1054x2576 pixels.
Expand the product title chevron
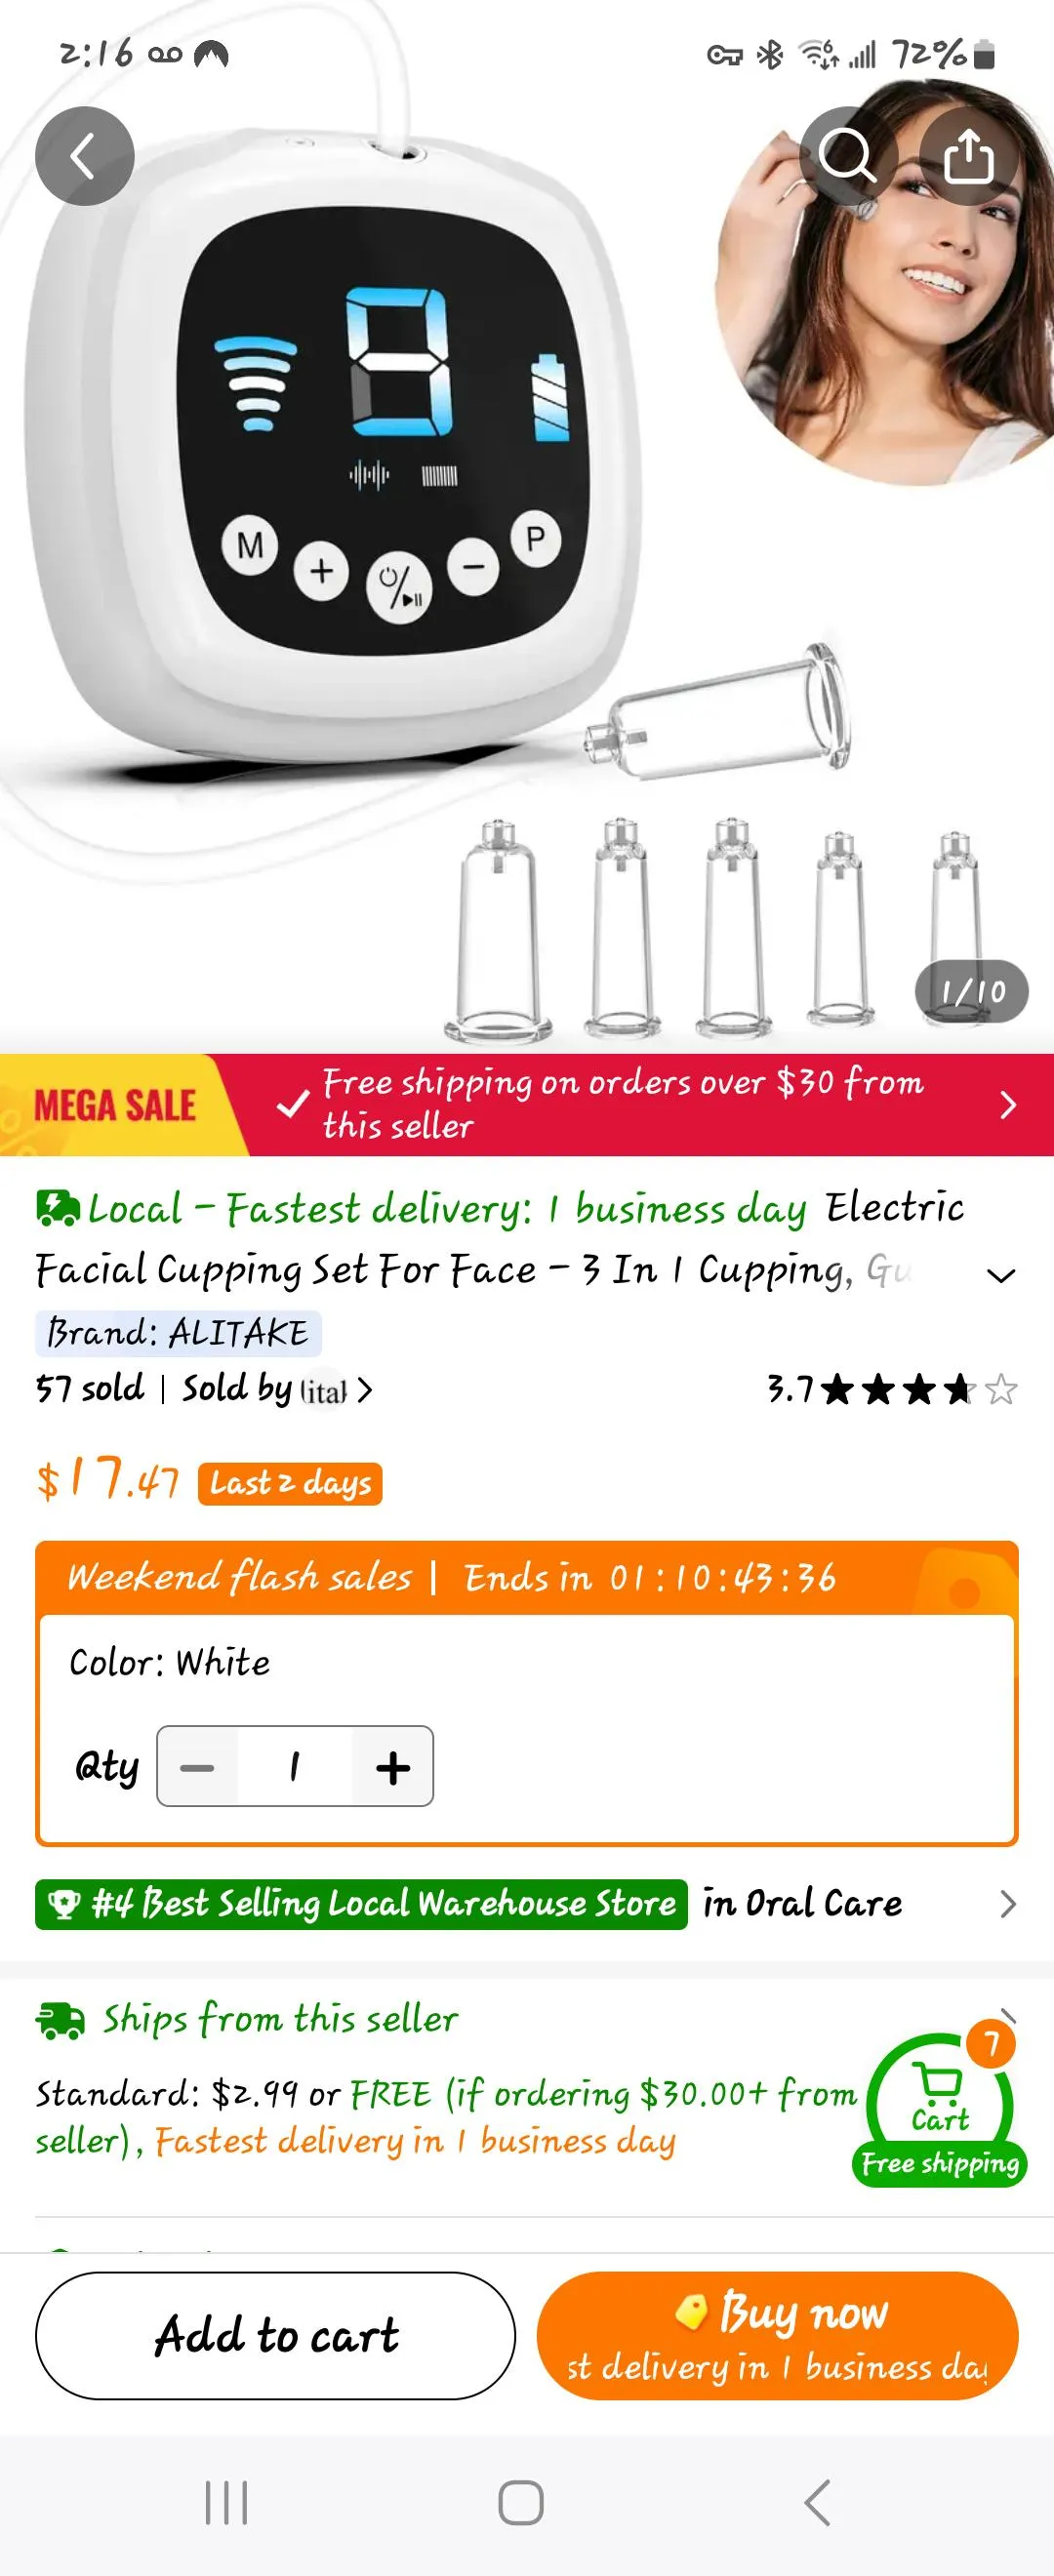coord(1000,1275)
